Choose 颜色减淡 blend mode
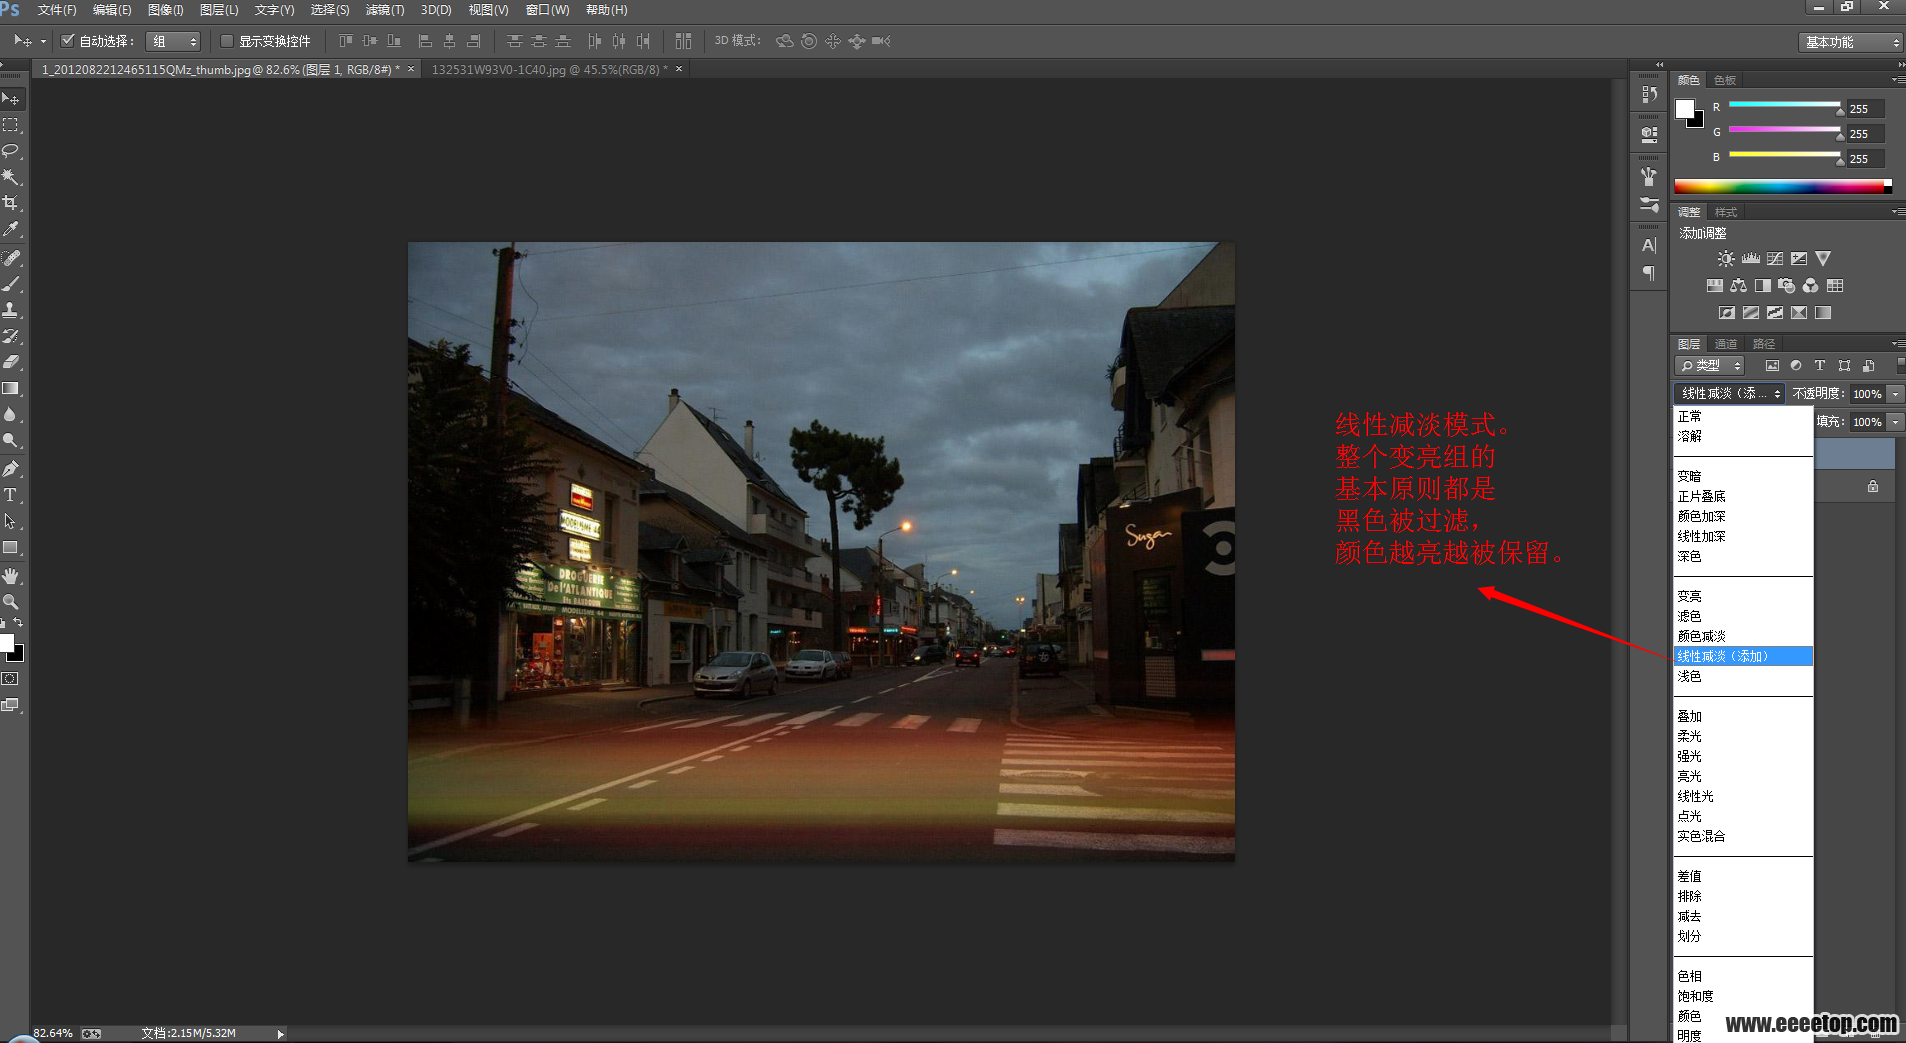 click(x=1743, y=636)
